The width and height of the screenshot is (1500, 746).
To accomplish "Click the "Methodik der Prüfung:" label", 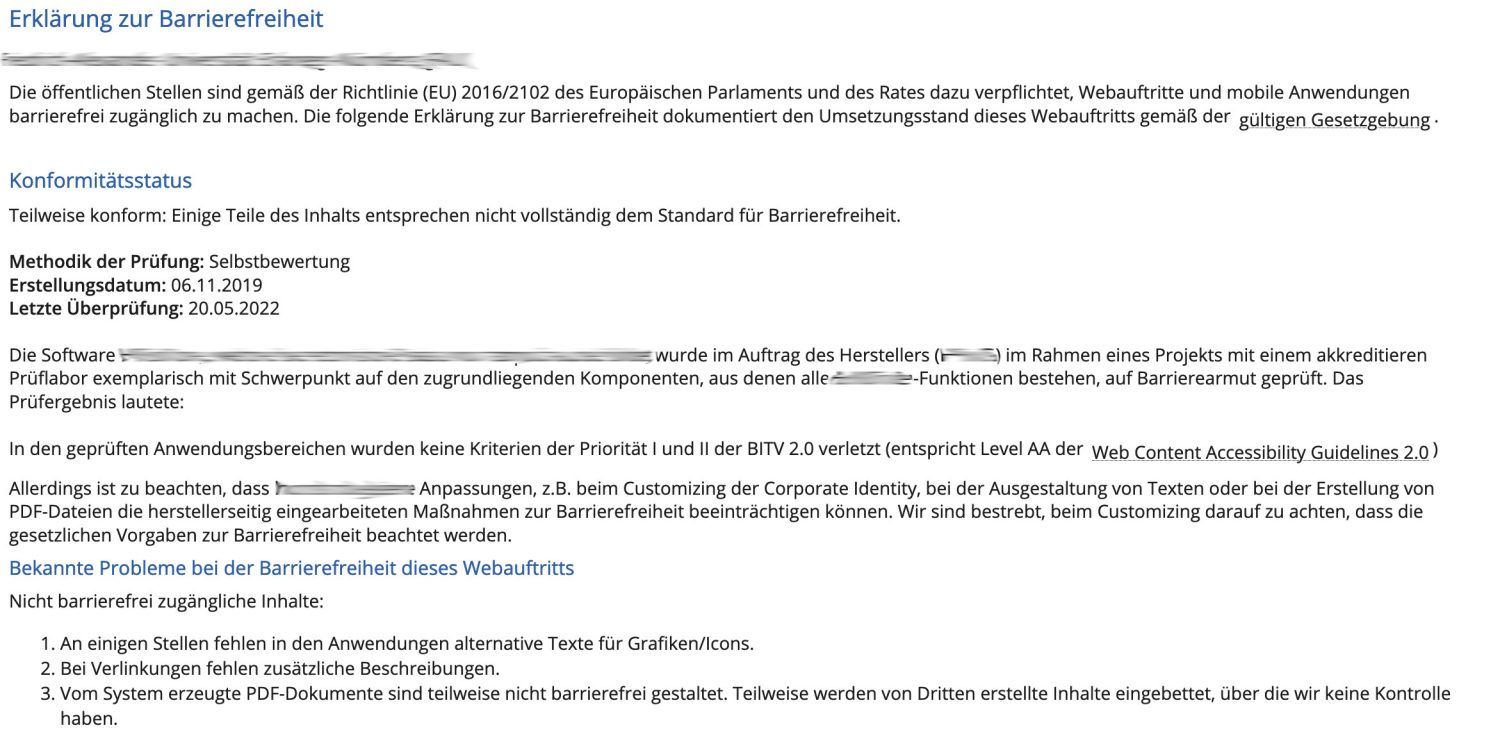I will click(x=106, y=262).
